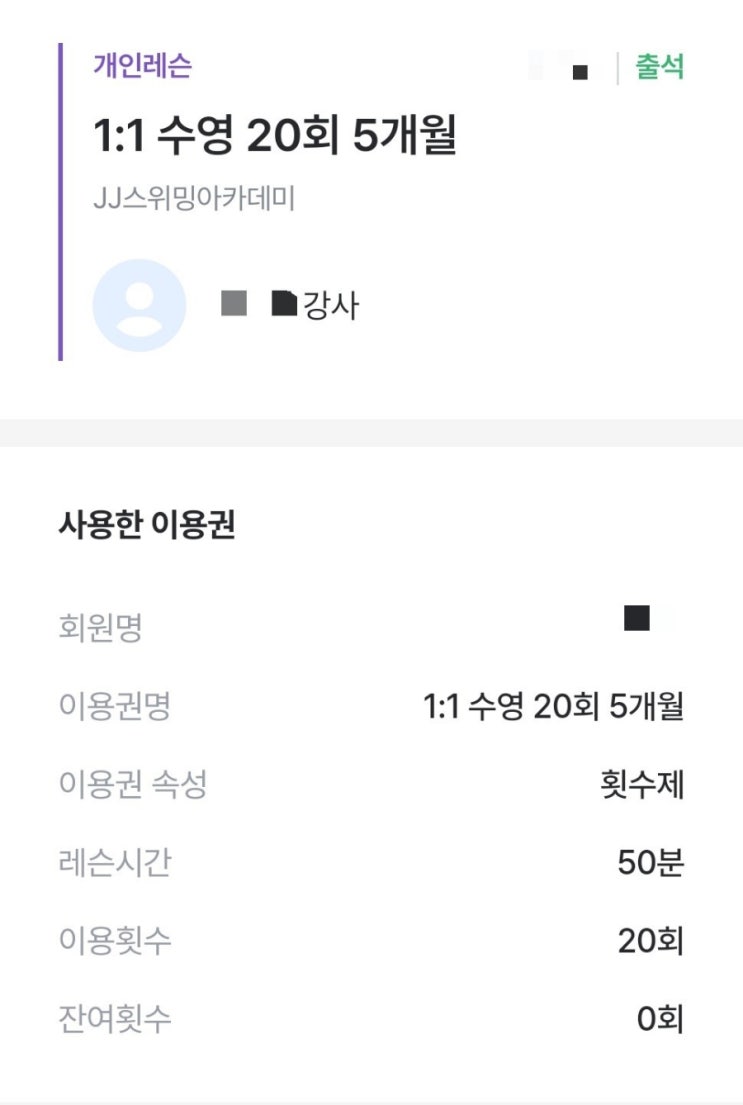743x1105 pixels.
Task: Select the 회원명 row label
Action: (100, 626)
